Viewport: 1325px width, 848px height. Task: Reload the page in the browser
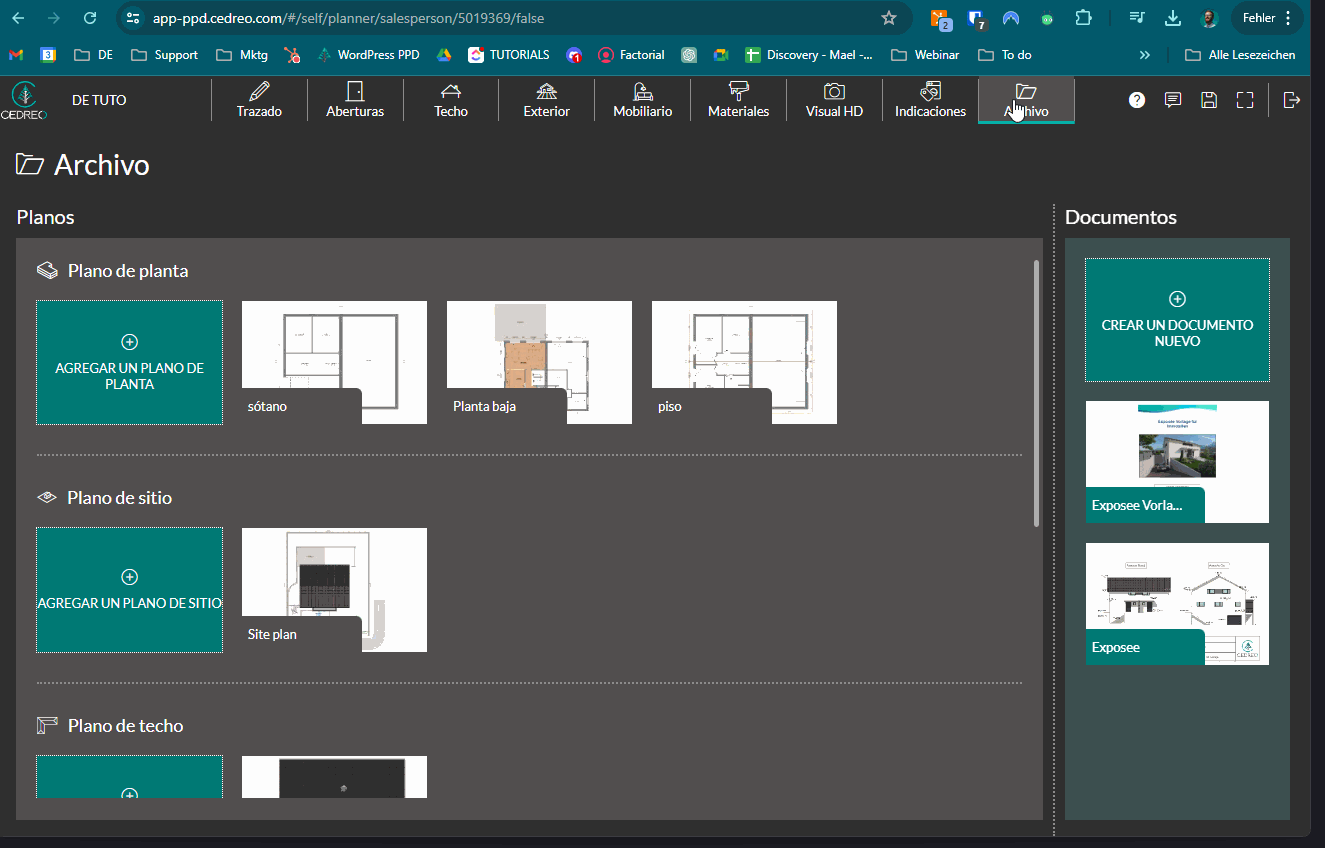(90, 18)
